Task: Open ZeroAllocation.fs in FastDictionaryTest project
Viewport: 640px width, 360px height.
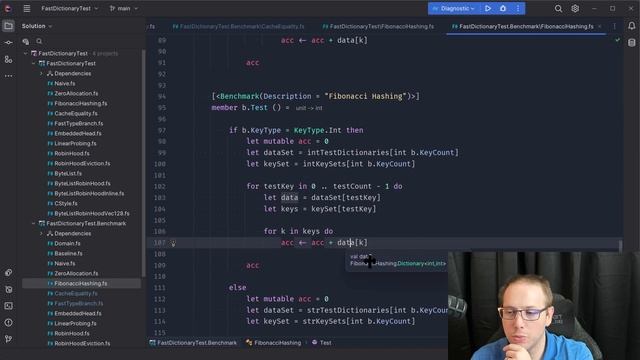Action: pyautogui.click(x=76, y=93)
